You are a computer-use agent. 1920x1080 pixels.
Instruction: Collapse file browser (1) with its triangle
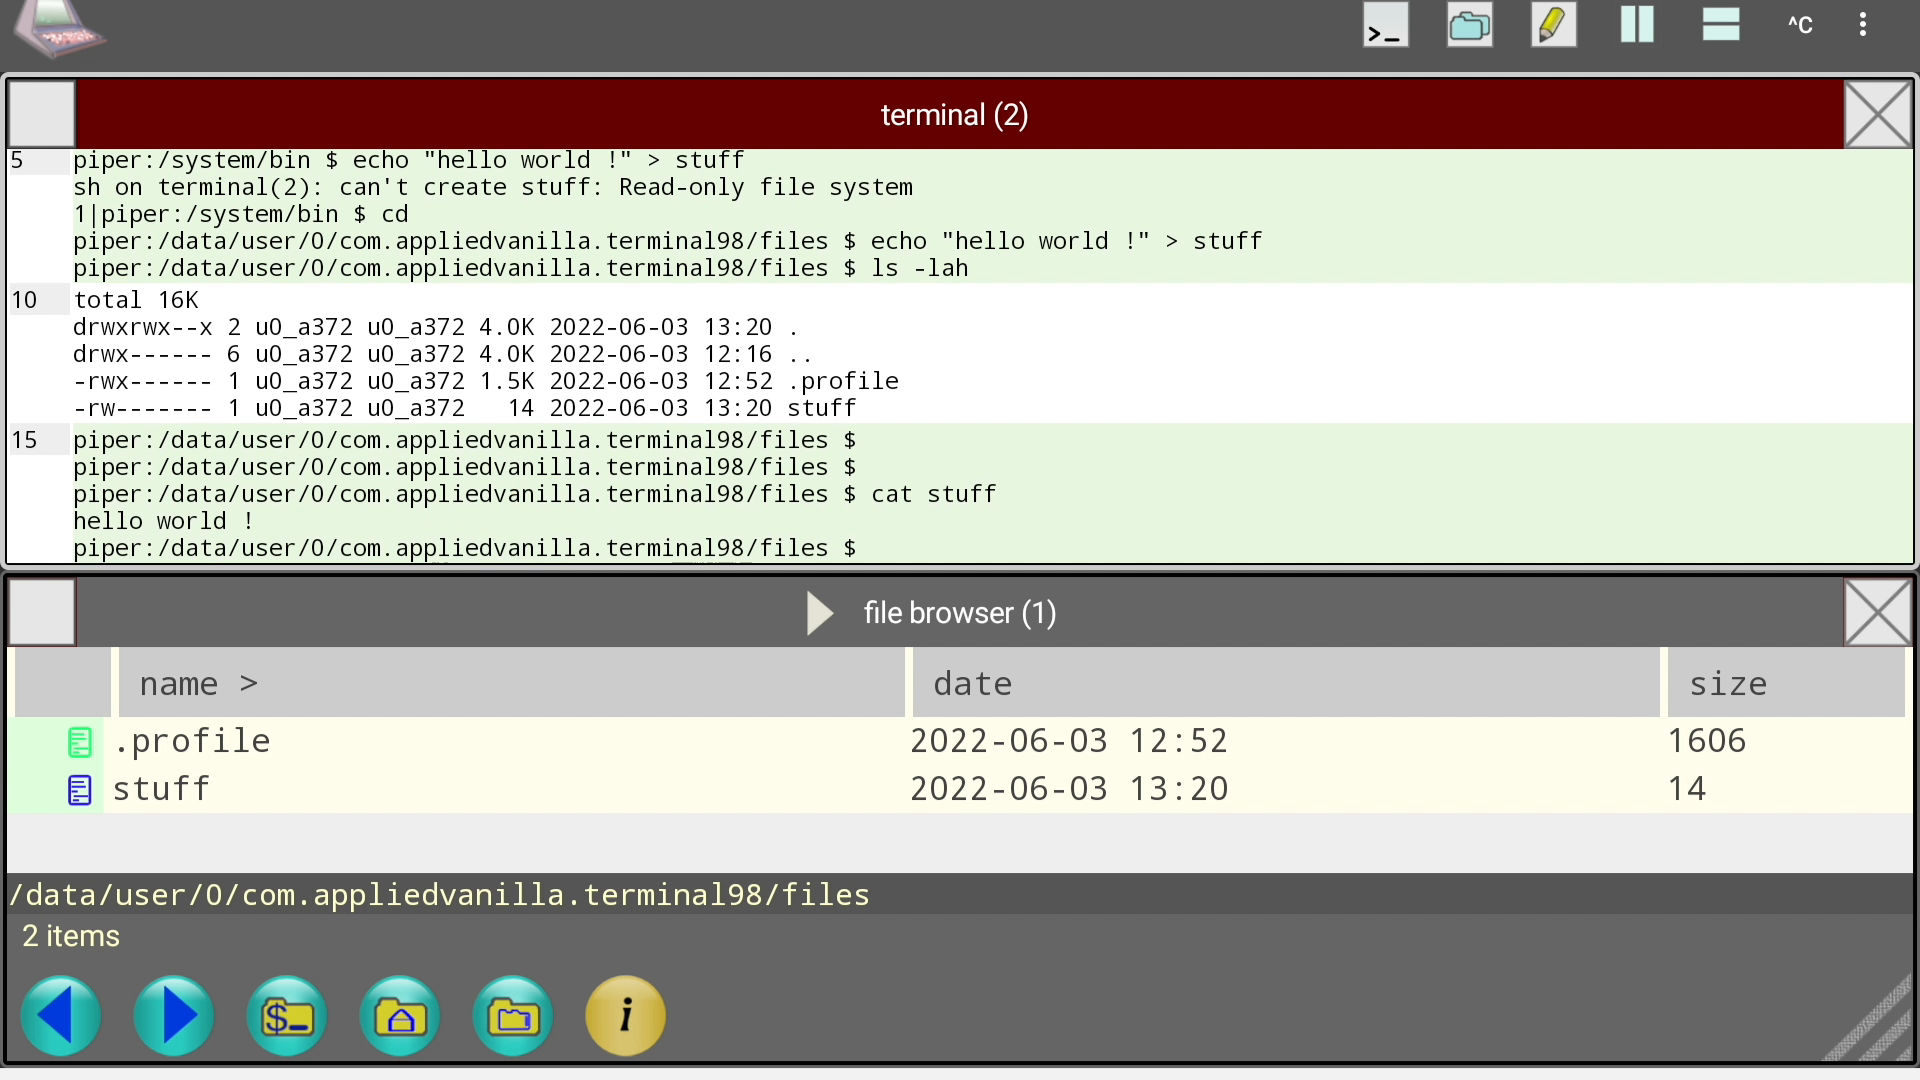[x=820, y=613]
